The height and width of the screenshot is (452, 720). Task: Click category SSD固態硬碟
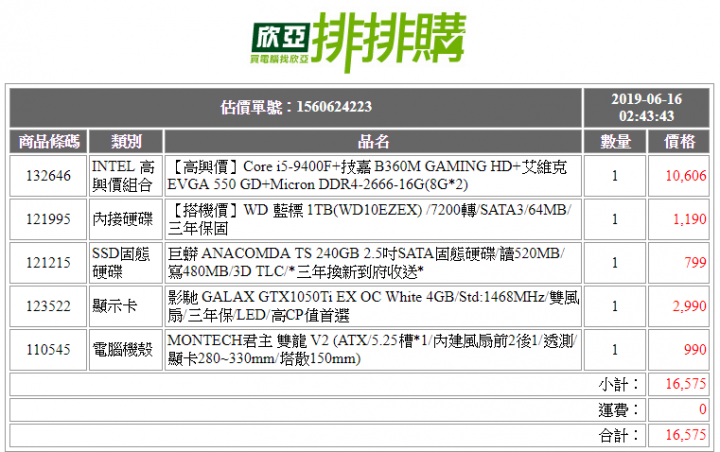coord(121,263)
